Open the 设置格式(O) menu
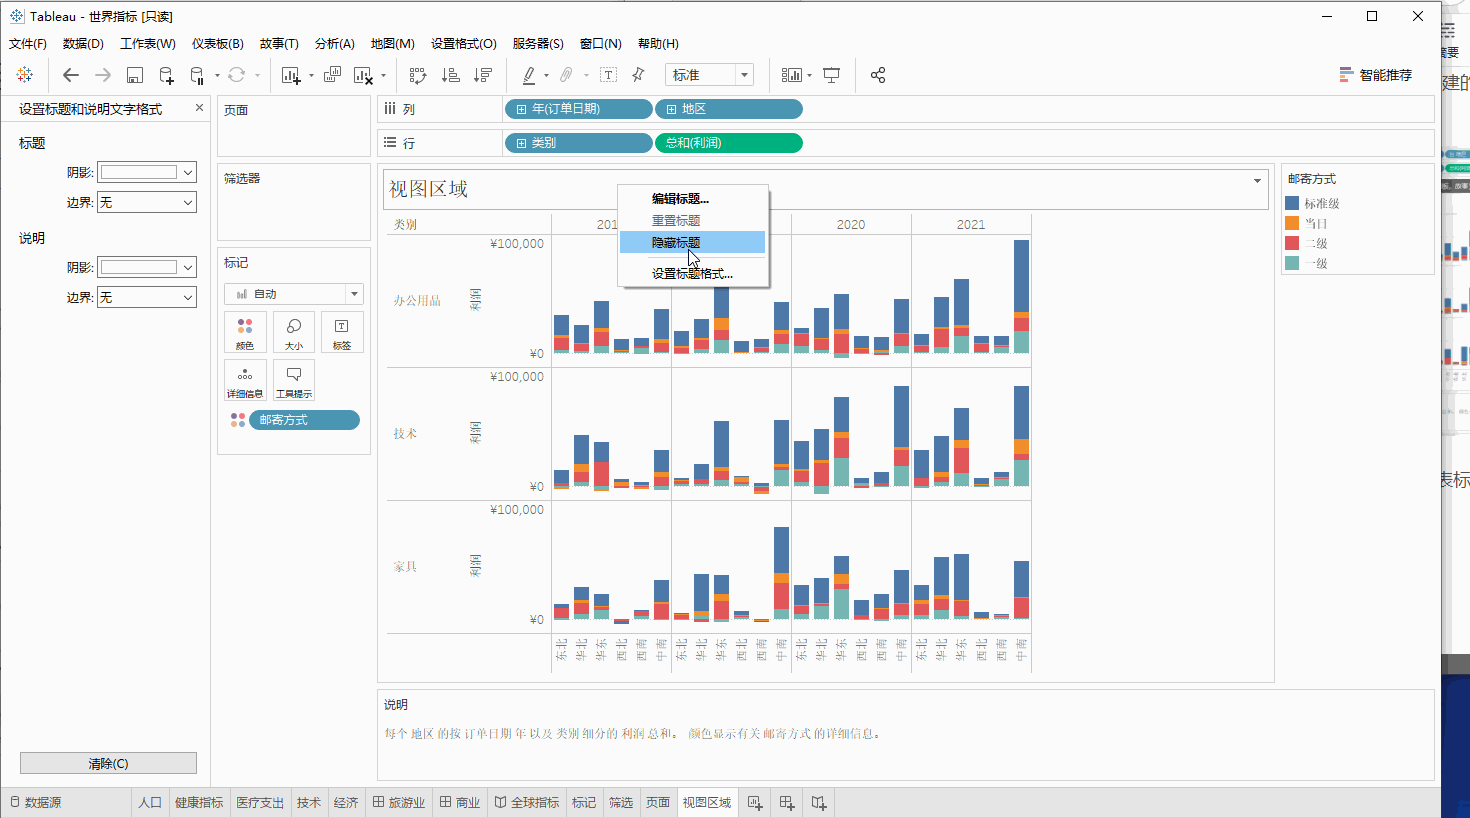This screenshot has width=1470, height=818. (x=464, y=44)
